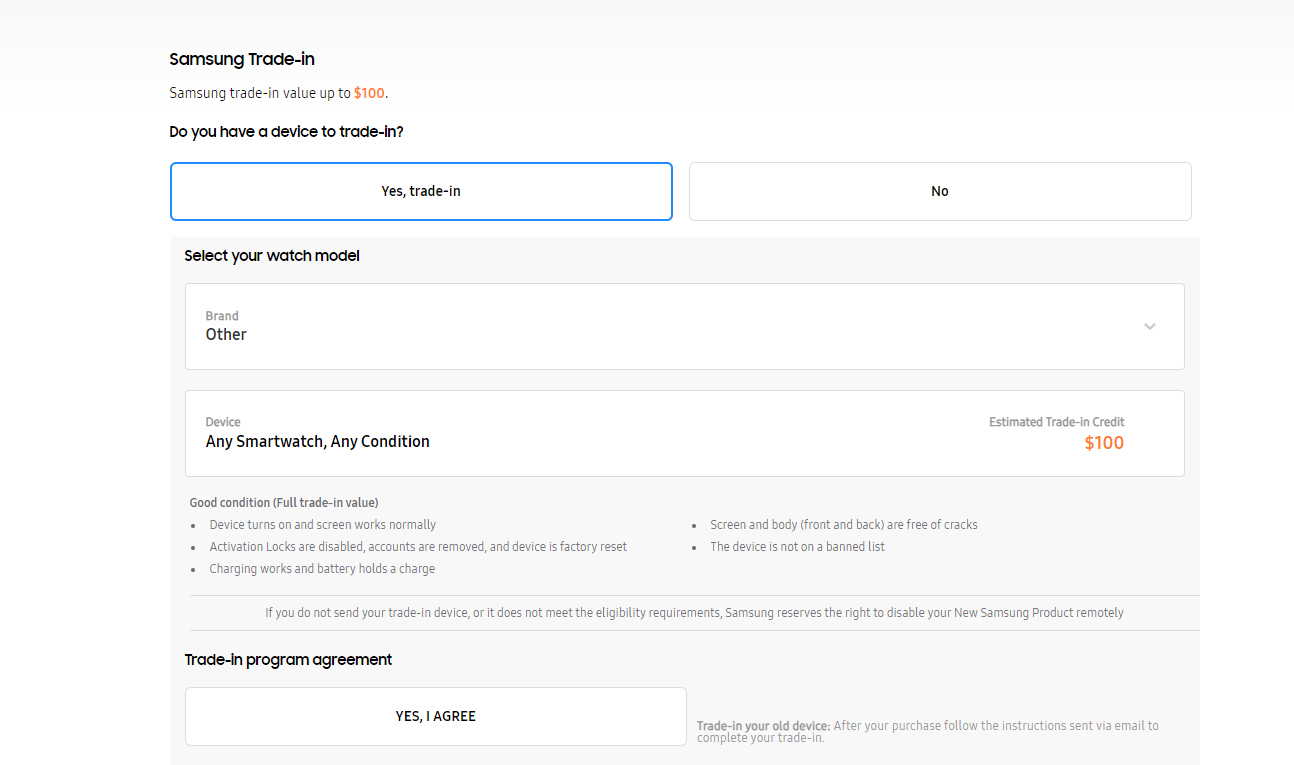Click the "Trade-in your old device" instructions text
The image size is (1294, 765).
click(x=928, y=732)
